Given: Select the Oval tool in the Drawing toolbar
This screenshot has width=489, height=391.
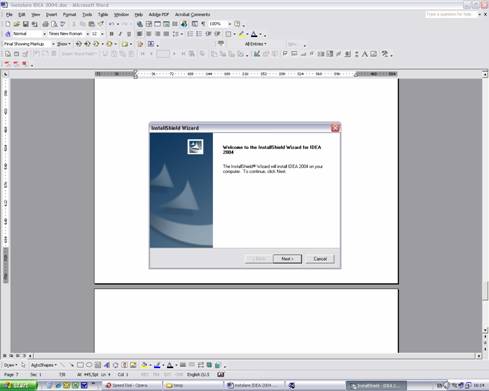Looking at the screenshot, I should [89, 365].
